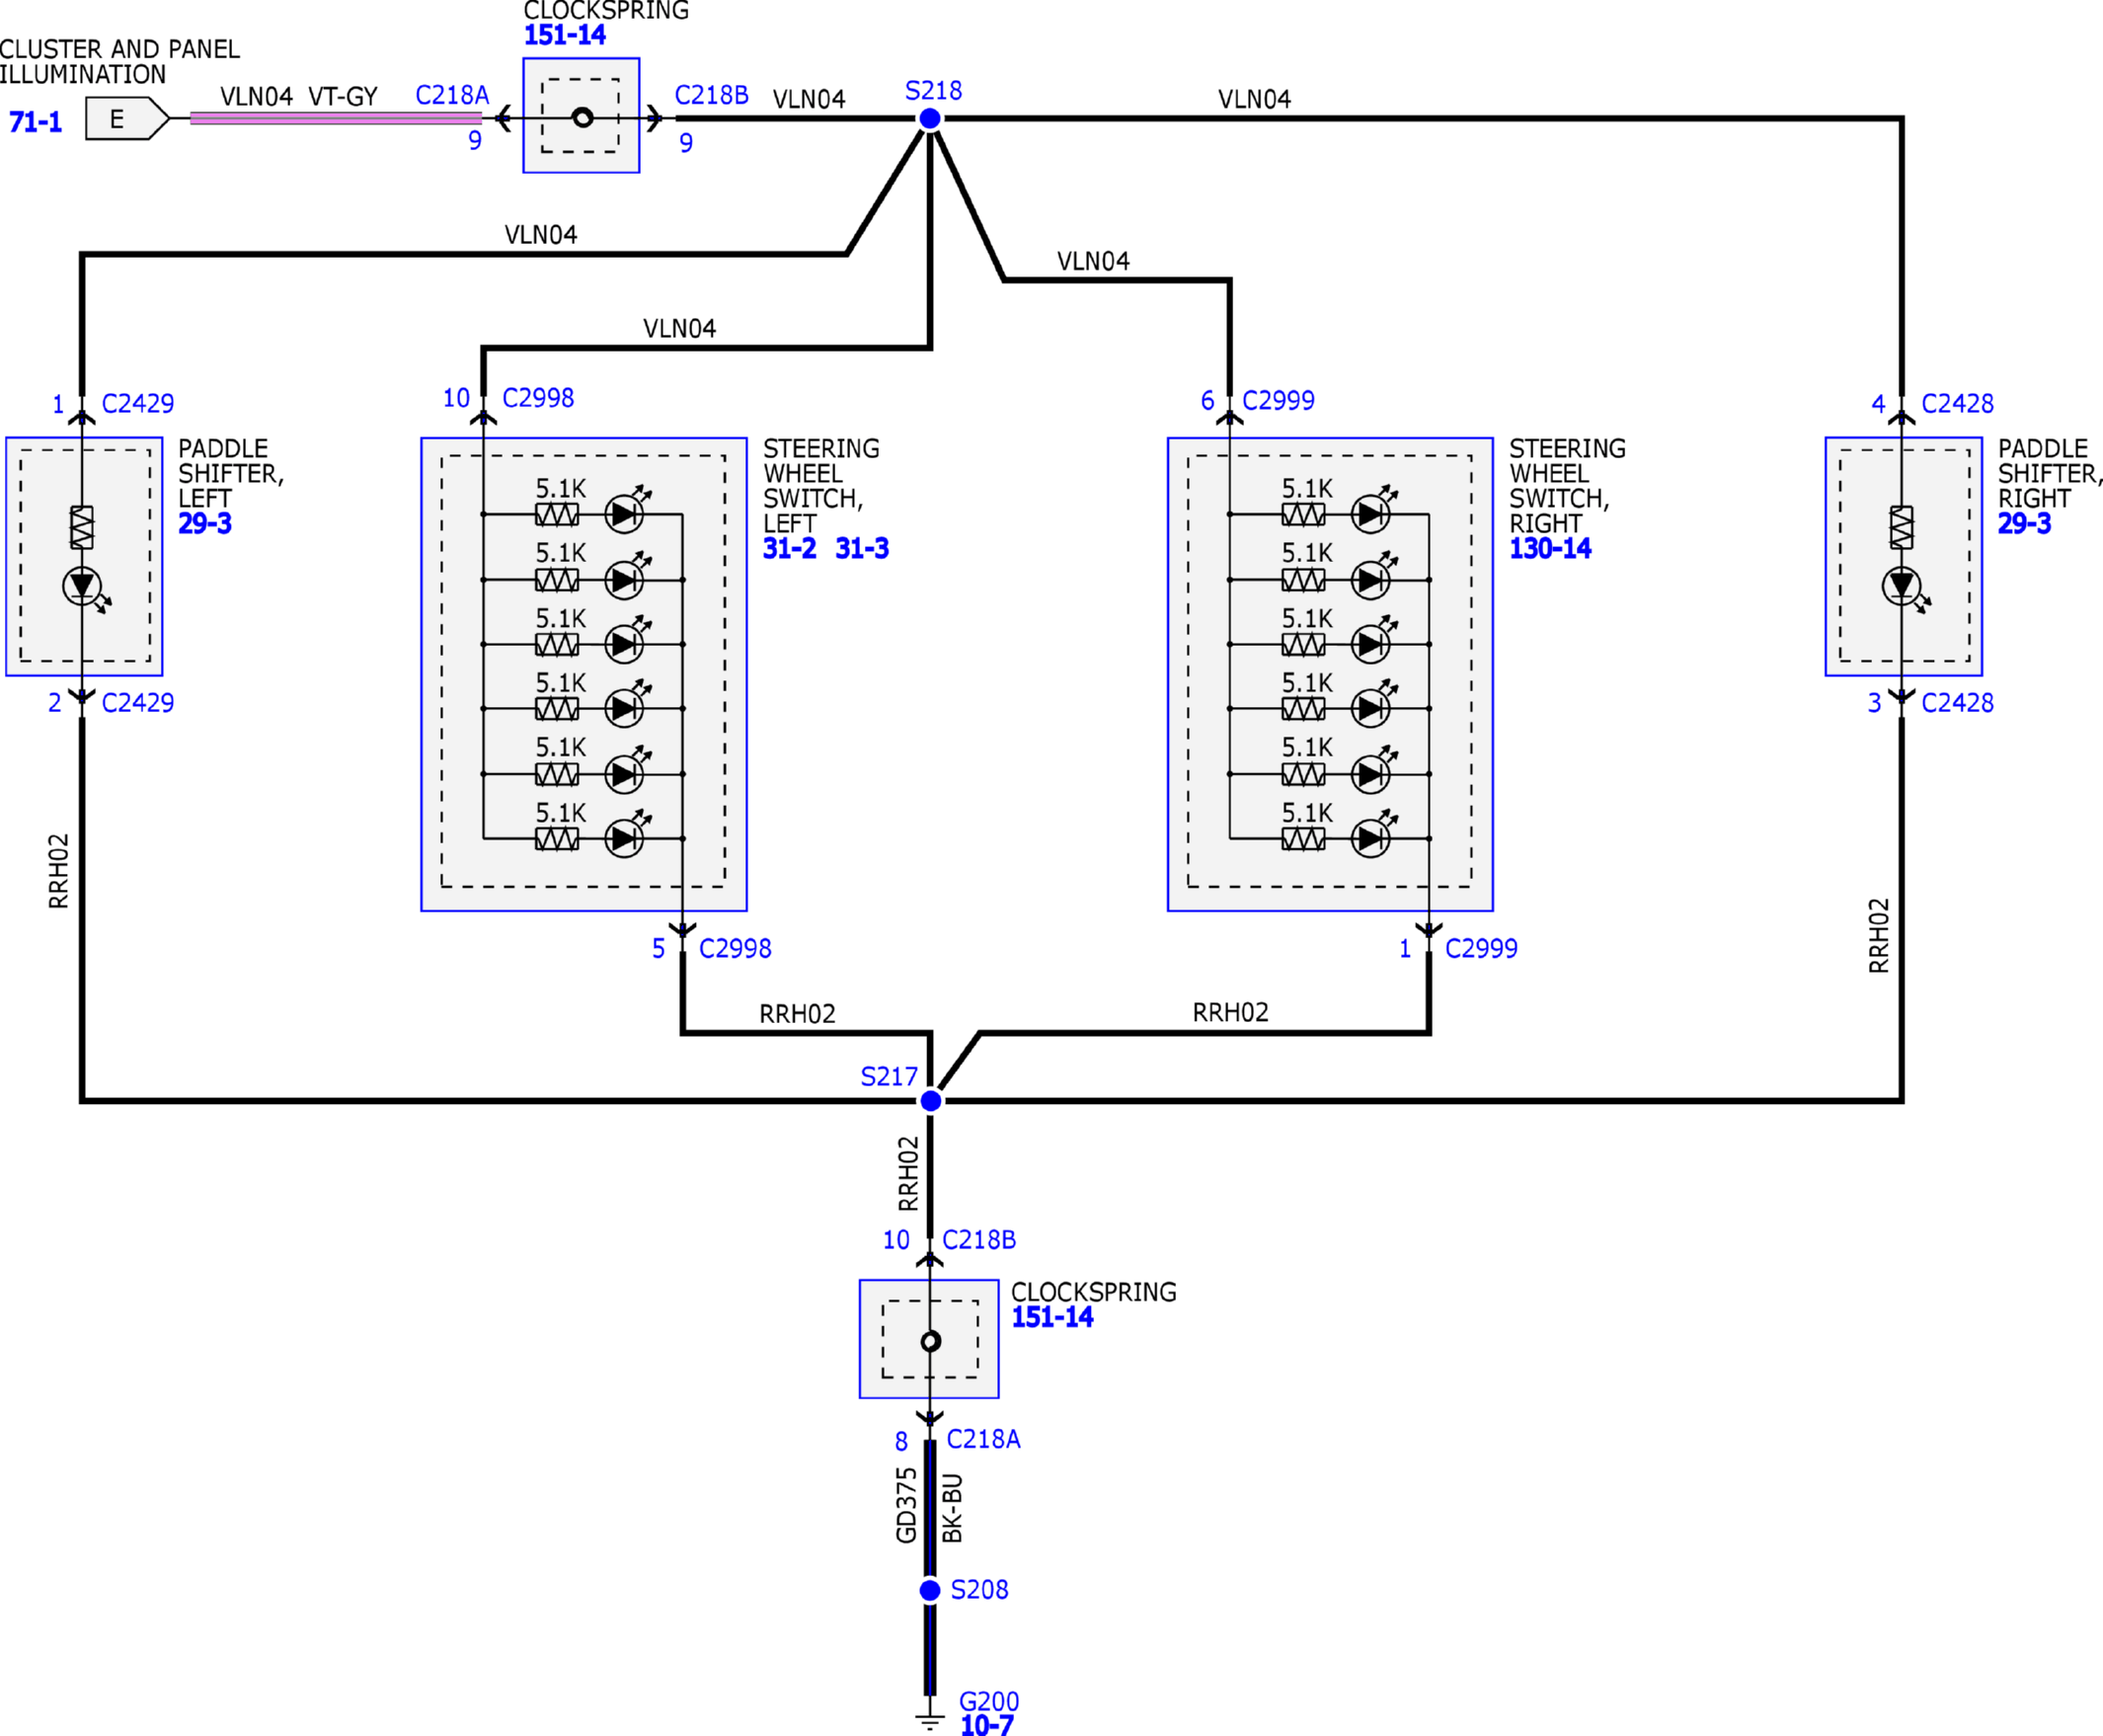Click splice node S217
The image size is (2103, 1736).
(x=930, y=1101)
